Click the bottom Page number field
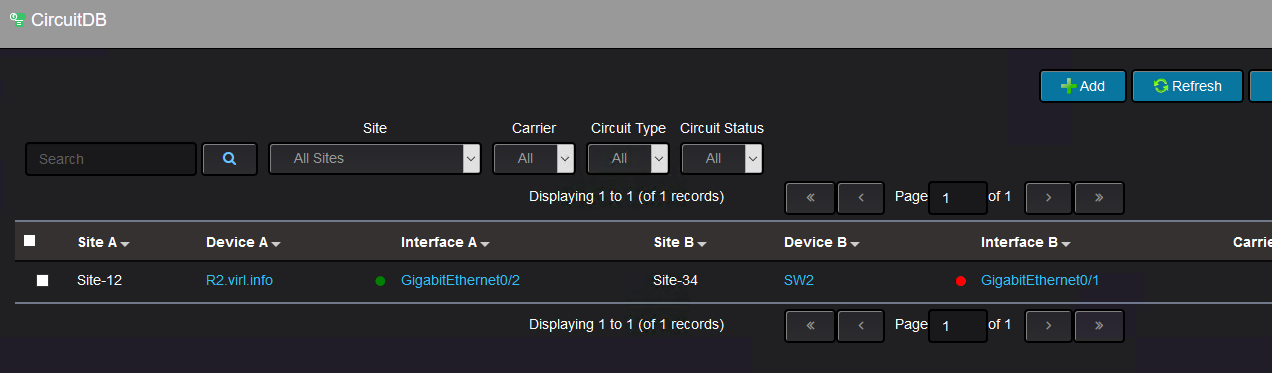The image size is (1272, 373). click(x=958, y=326)
